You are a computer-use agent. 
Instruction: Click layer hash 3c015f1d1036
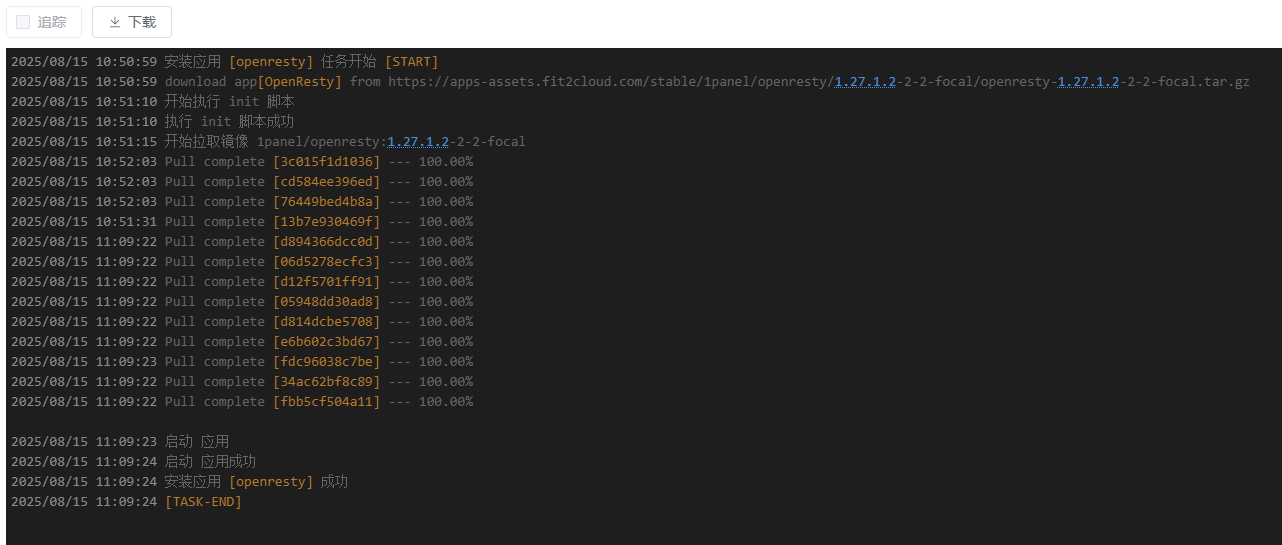326,162
